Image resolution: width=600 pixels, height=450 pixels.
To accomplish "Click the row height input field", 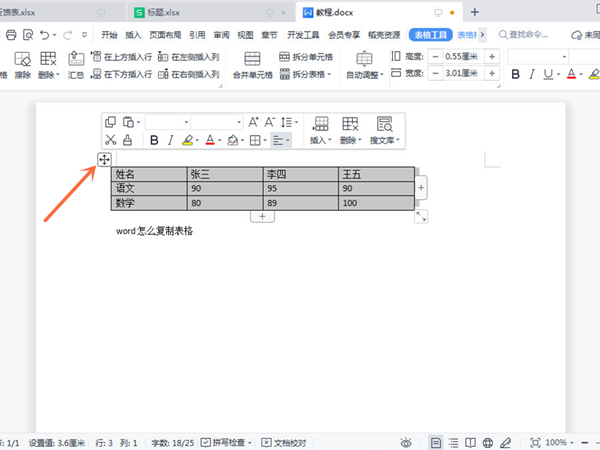I will click(463, 57).
